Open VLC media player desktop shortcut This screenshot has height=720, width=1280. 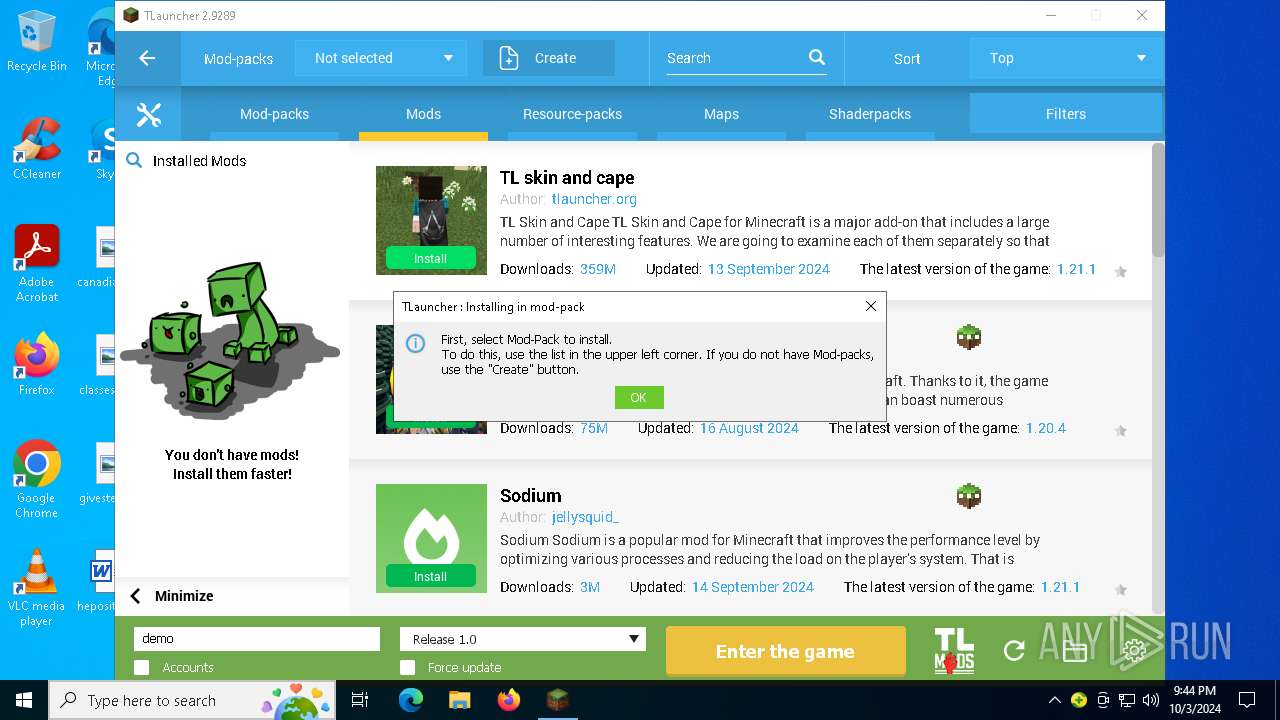(36, 587)
